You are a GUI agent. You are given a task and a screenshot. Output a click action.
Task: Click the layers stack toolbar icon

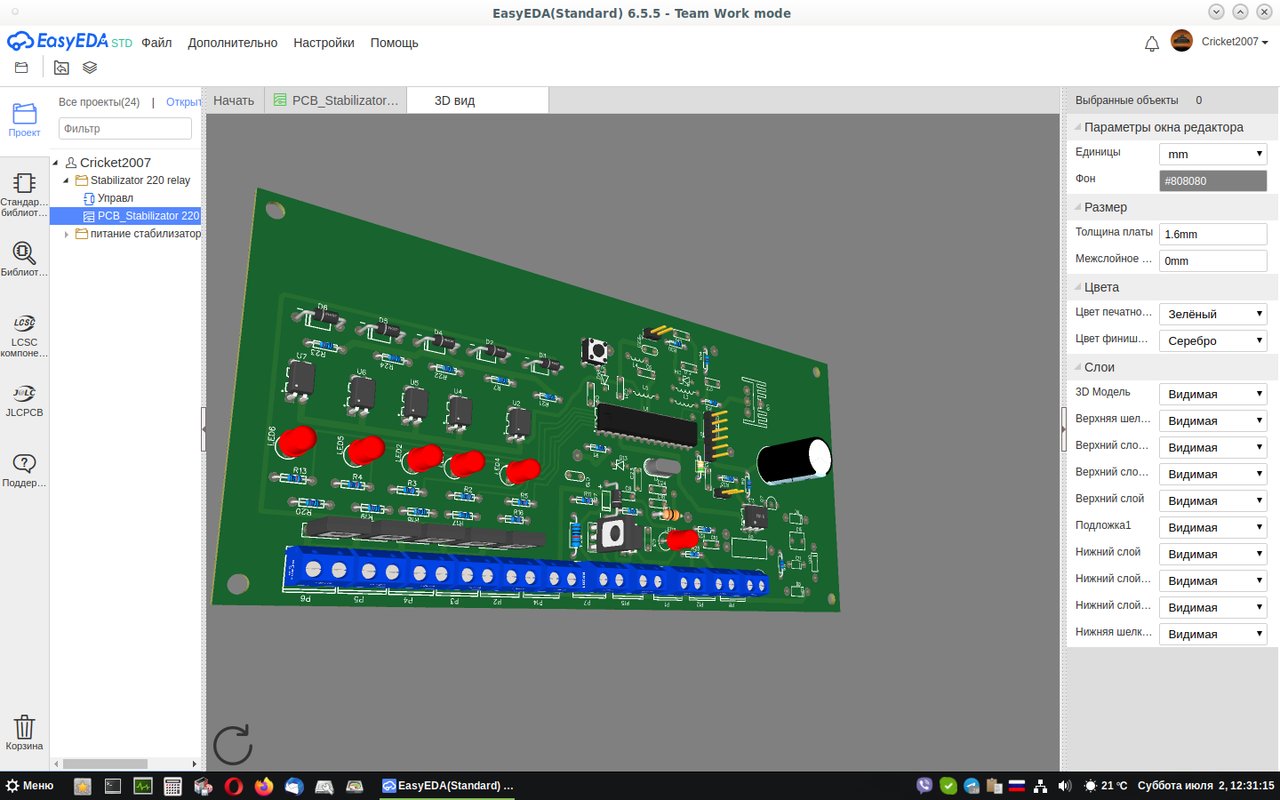[90, 68]
